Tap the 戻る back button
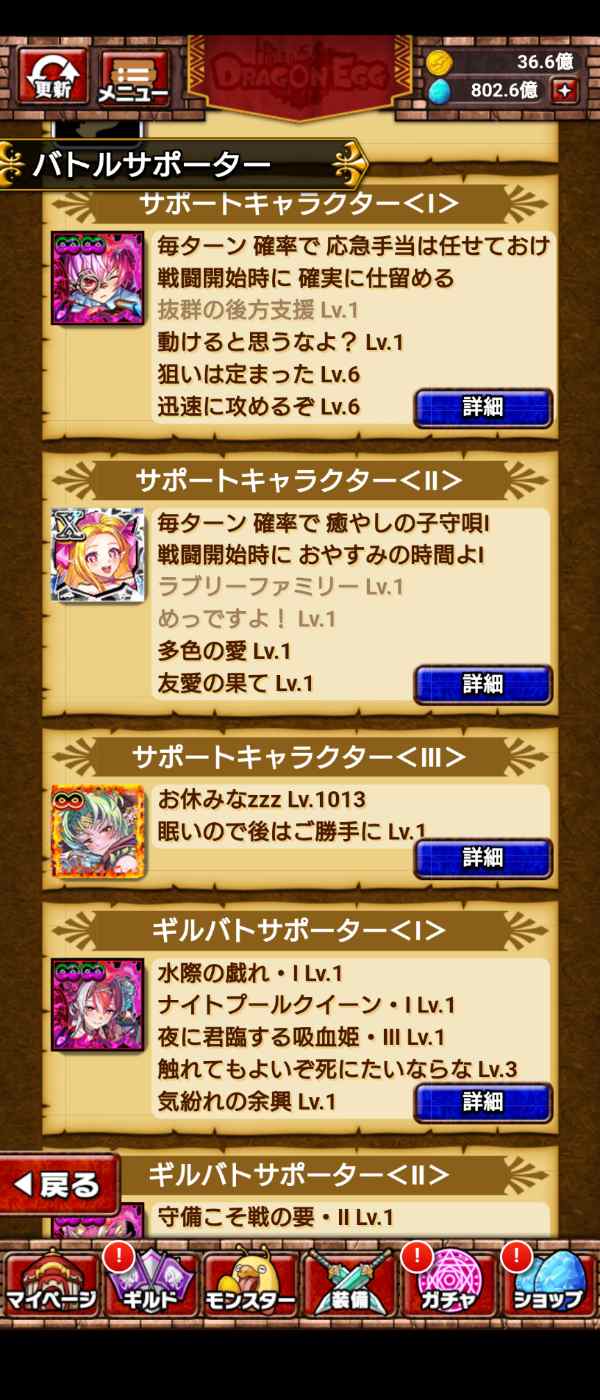 [x=60, y=1185]
